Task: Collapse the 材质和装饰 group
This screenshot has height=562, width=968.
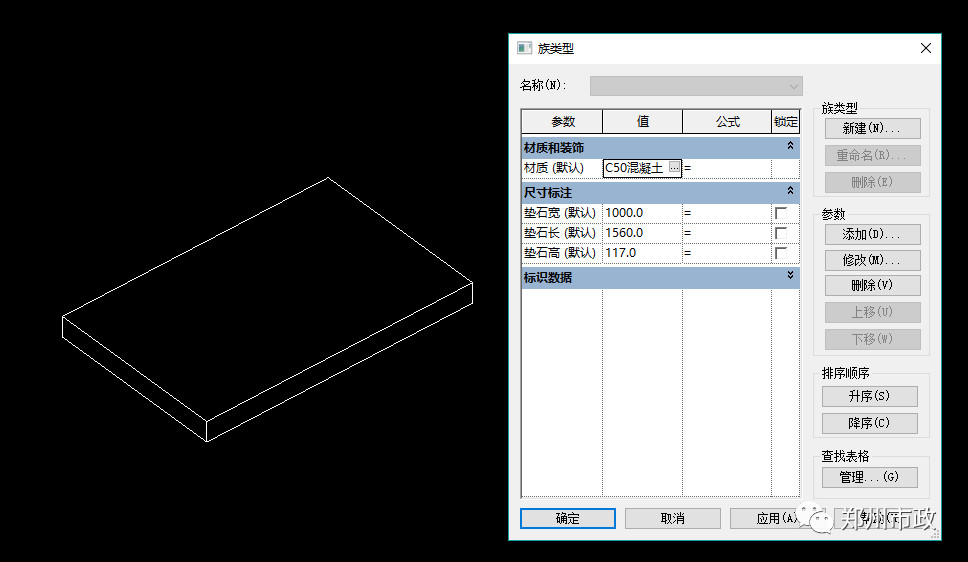Action: 790,146
